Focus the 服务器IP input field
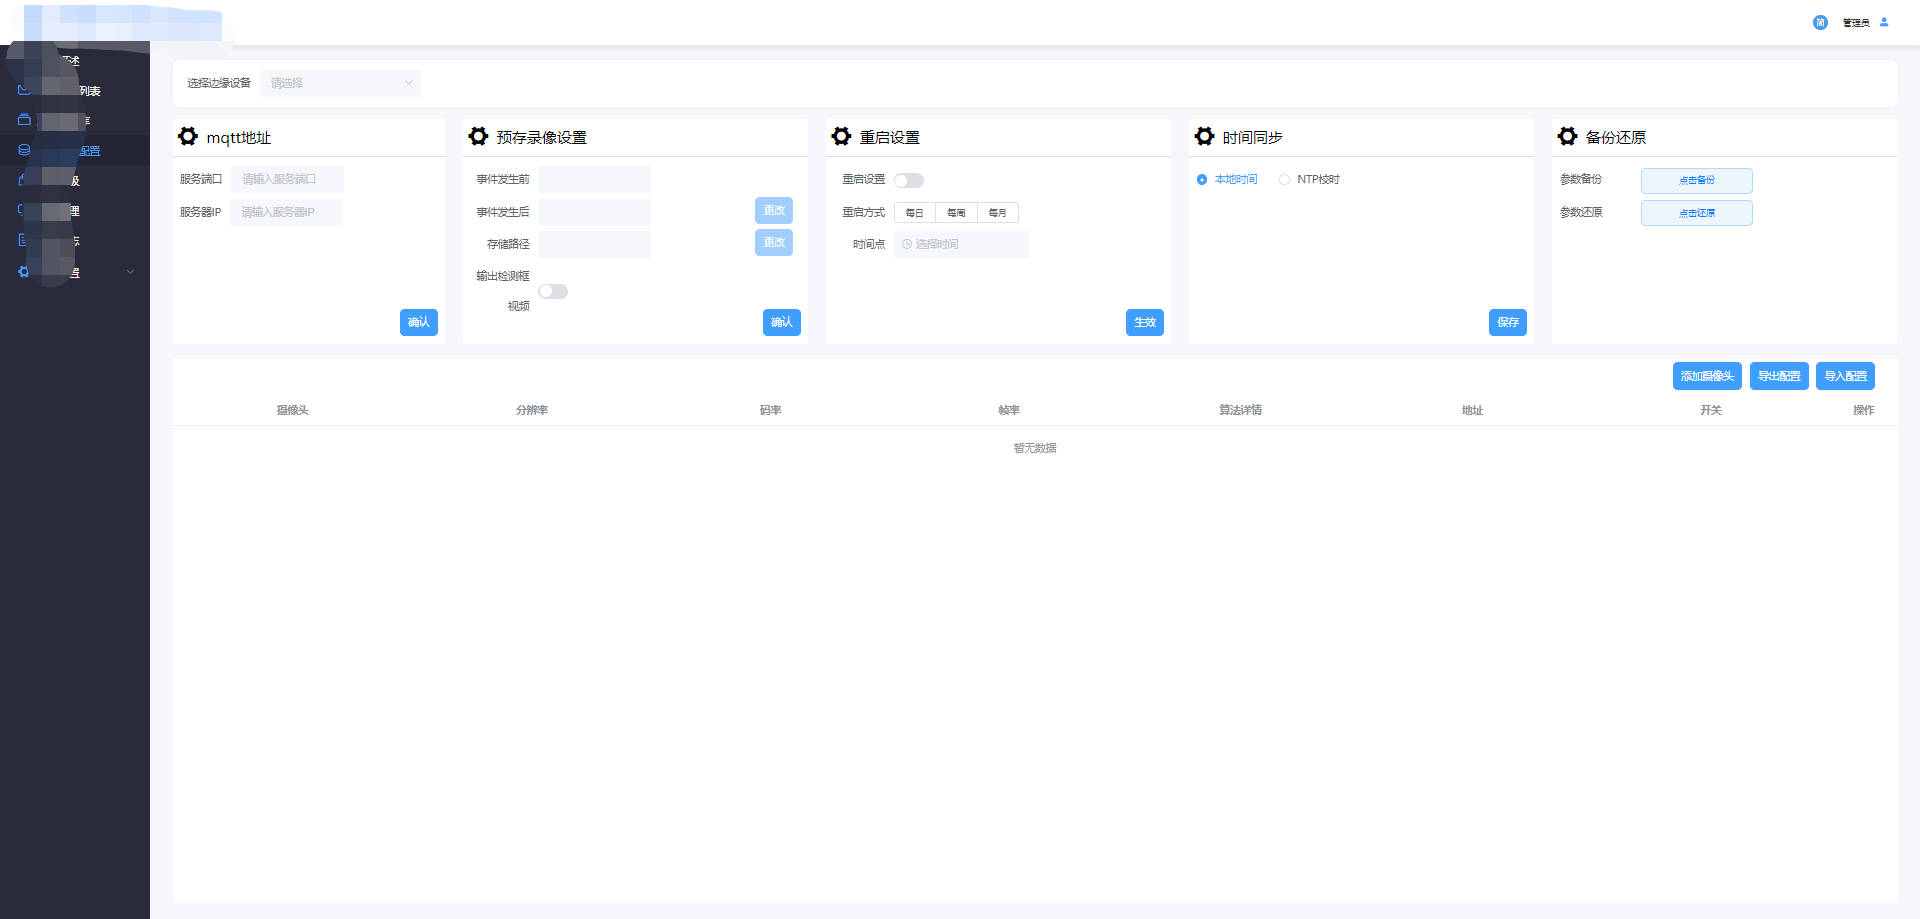Image resolution: width=1920 pixels, height=919 pixels. point(286,212)
